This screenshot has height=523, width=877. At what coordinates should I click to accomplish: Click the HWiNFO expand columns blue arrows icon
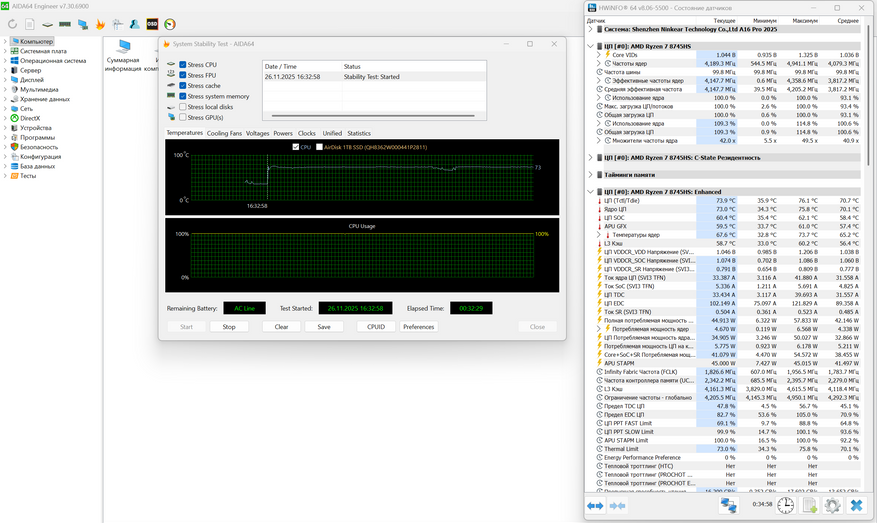tap(596, 506)
